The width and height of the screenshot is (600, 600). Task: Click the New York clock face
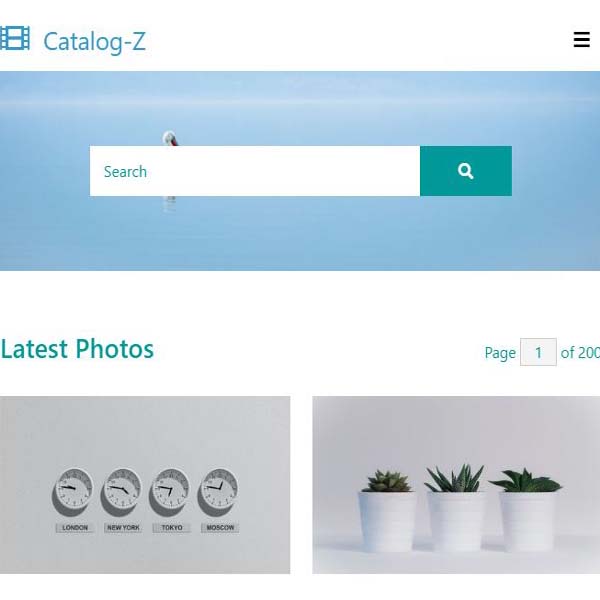pos(122,488)
